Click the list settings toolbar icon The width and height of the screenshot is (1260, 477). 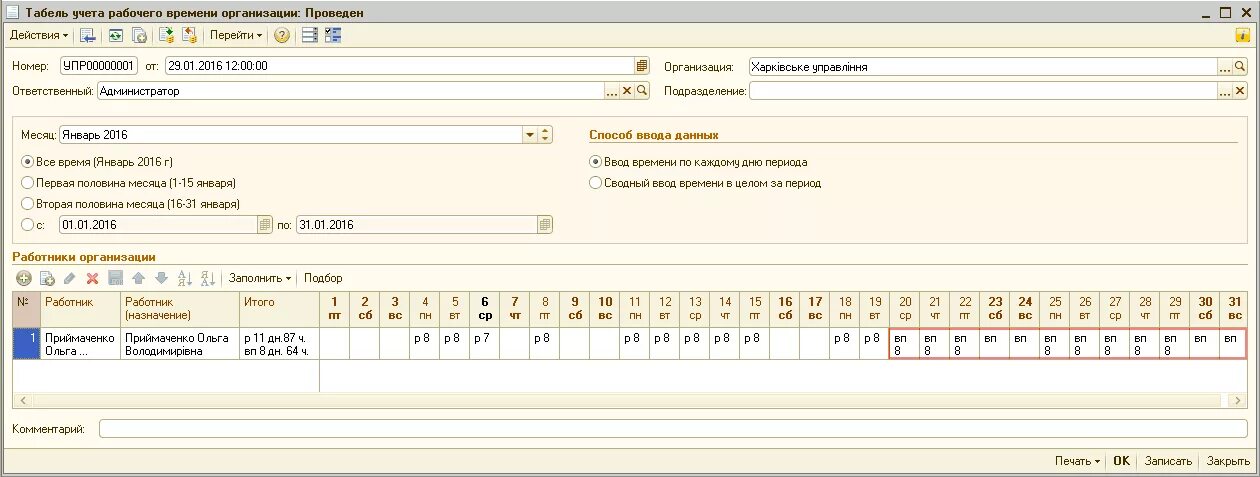click(310, 35)
